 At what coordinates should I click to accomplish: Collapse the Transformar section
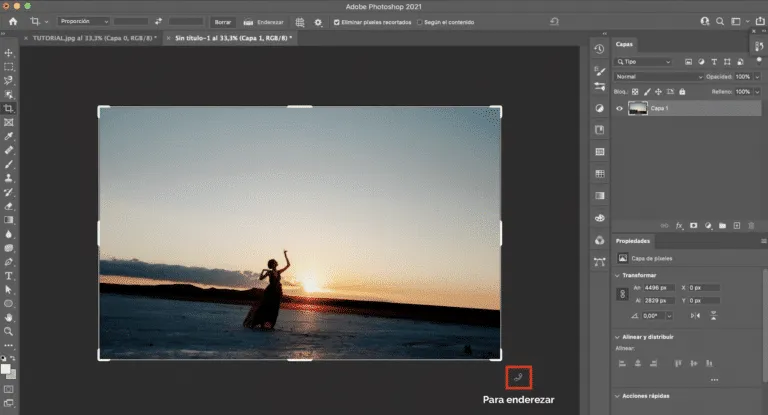tap(617, 275)
